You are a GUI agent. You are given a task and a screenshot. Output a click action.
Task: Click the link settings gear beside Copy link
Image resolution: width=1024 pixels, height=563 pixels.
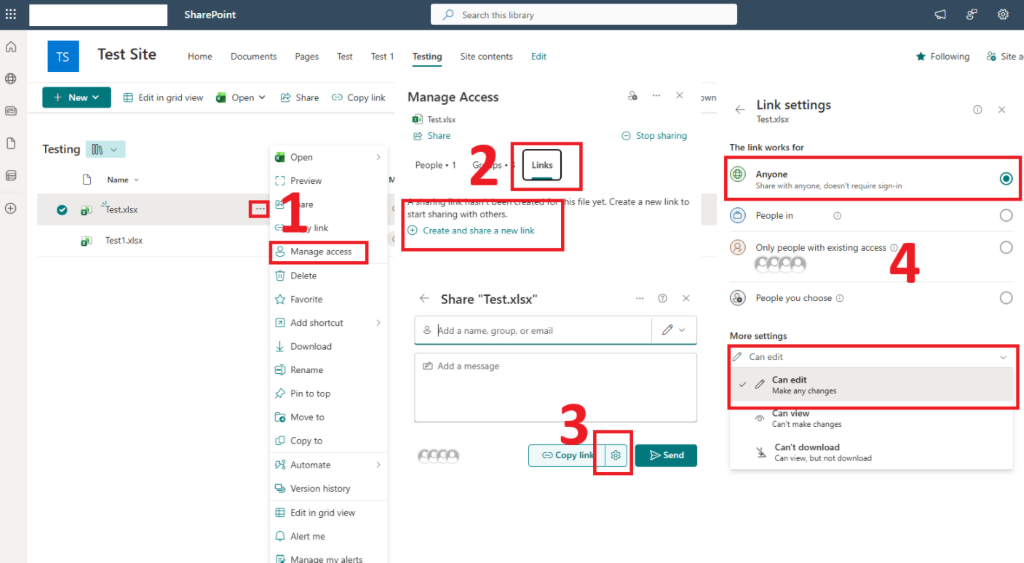click(615, 455)
